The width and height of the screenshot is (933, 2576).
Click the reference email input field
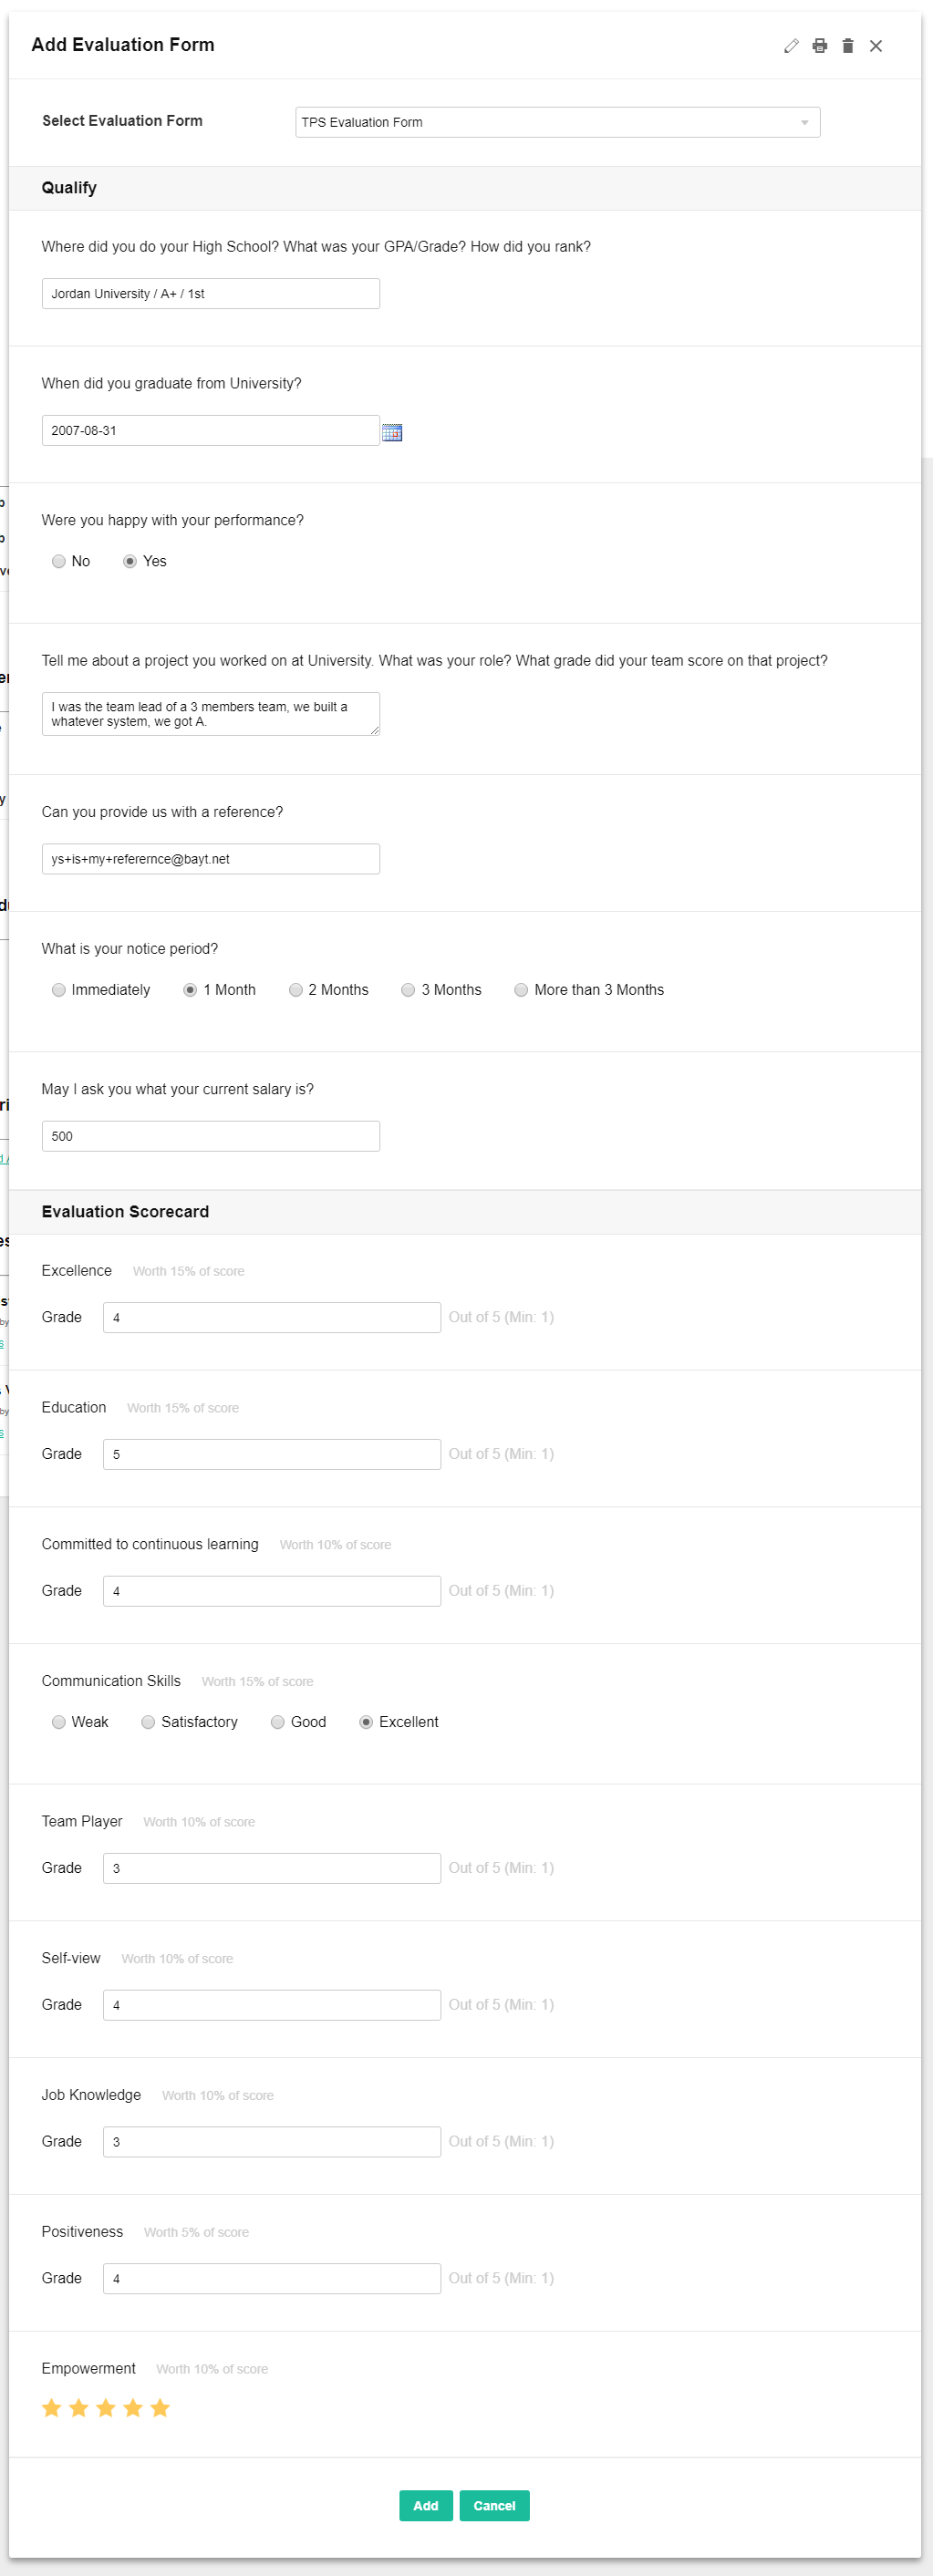[211, 859]
